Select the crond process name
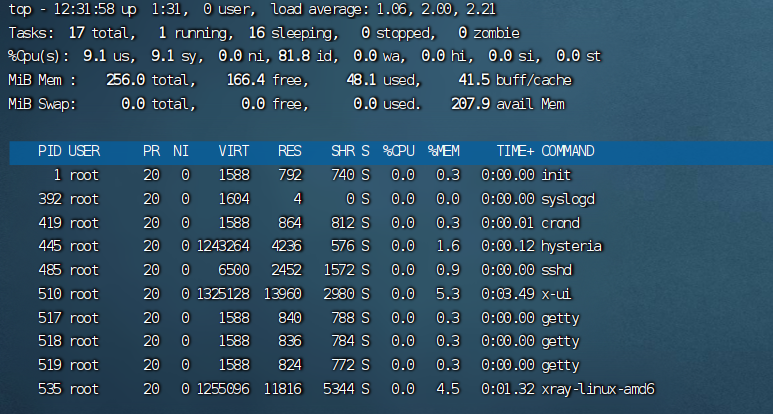This screenshot has width=773, height=414. pyautogui.click(x=561, y=222)
